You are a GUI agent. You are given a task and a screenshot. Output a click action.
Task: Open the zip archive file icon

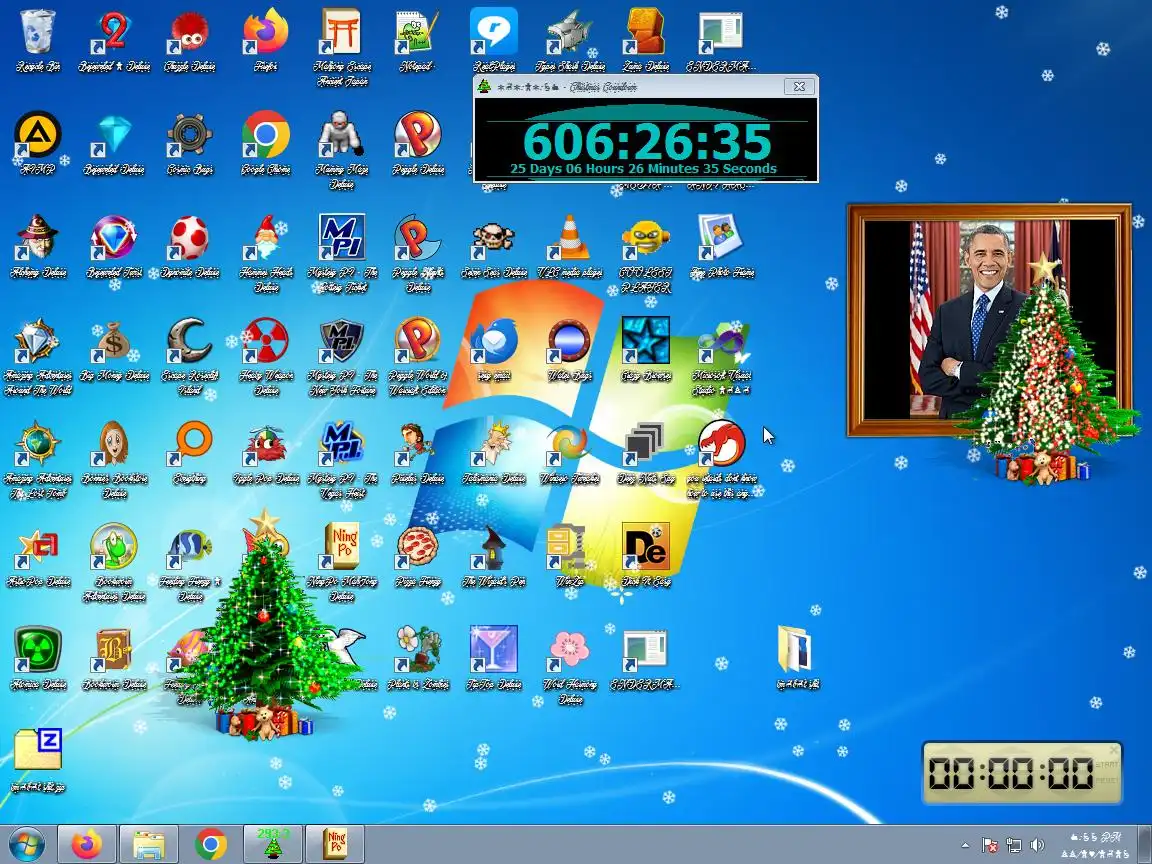38,760
